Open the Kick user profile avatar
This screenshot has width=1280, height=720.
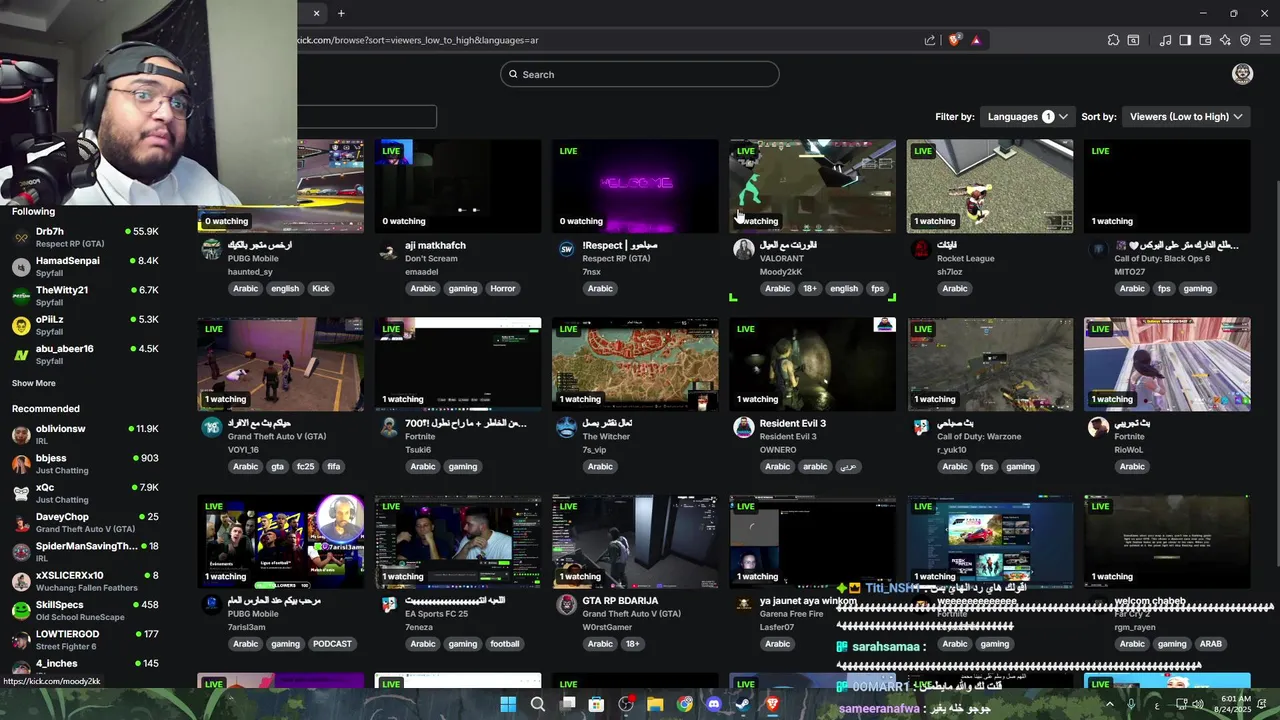(x=1242, y=74)
